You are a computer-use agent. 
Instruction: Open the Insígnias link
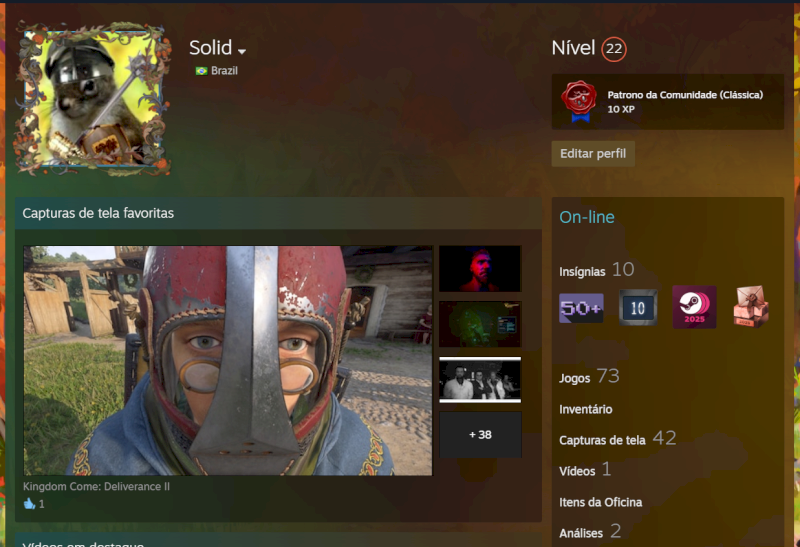coord(582,271)
